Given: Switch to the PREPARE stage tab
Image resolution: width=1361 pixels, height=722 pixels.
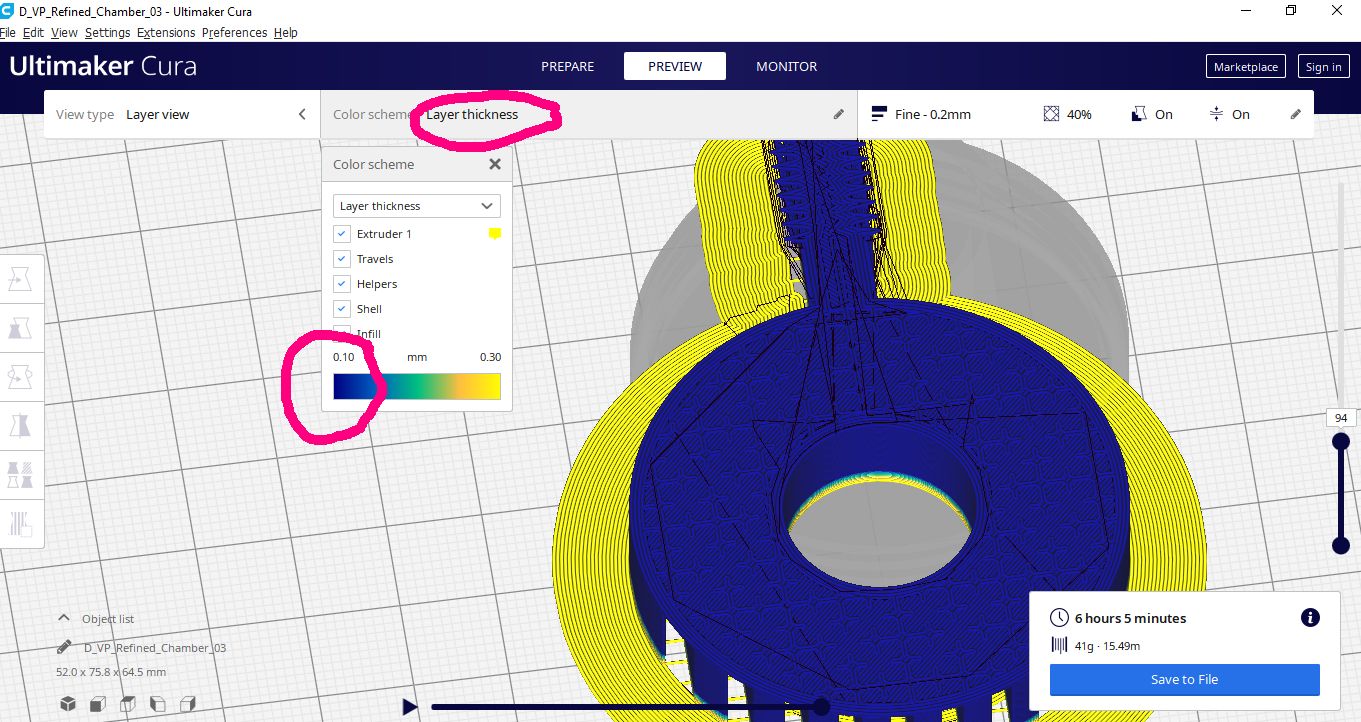Looking at the screenshot, I should [567, 66].
